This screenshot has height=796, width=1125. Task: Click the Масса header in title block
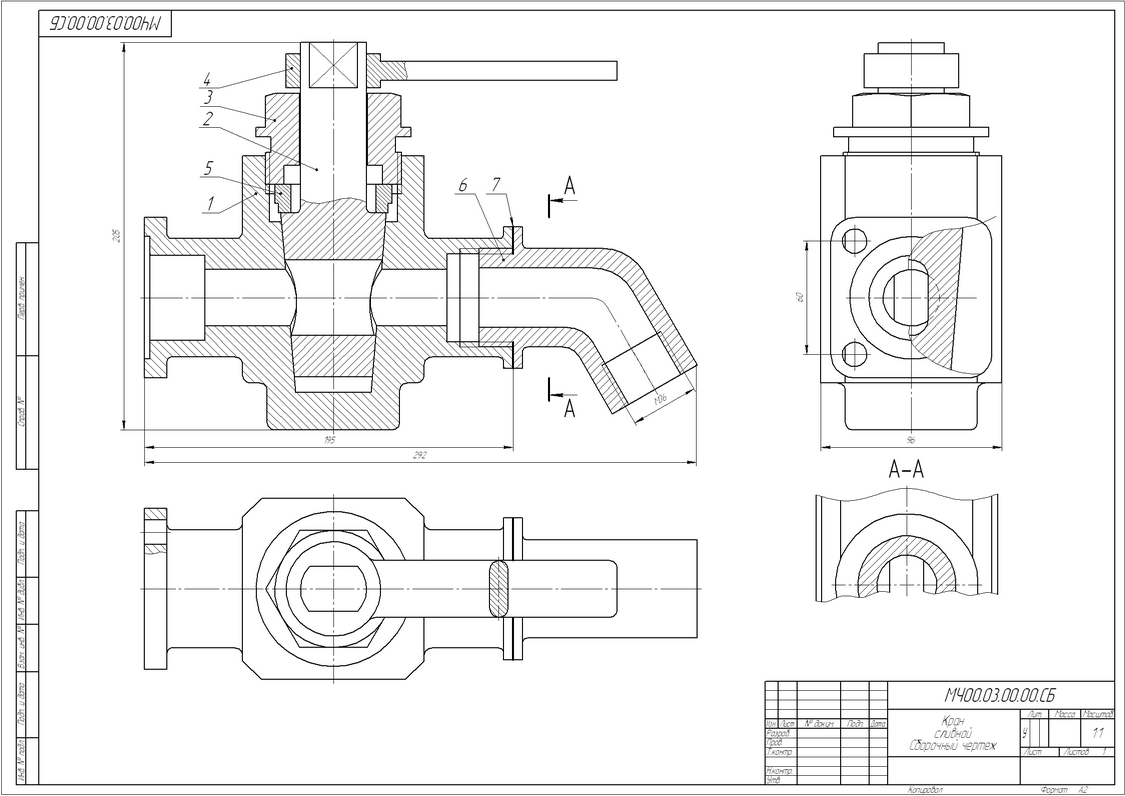coord(1065,713)
